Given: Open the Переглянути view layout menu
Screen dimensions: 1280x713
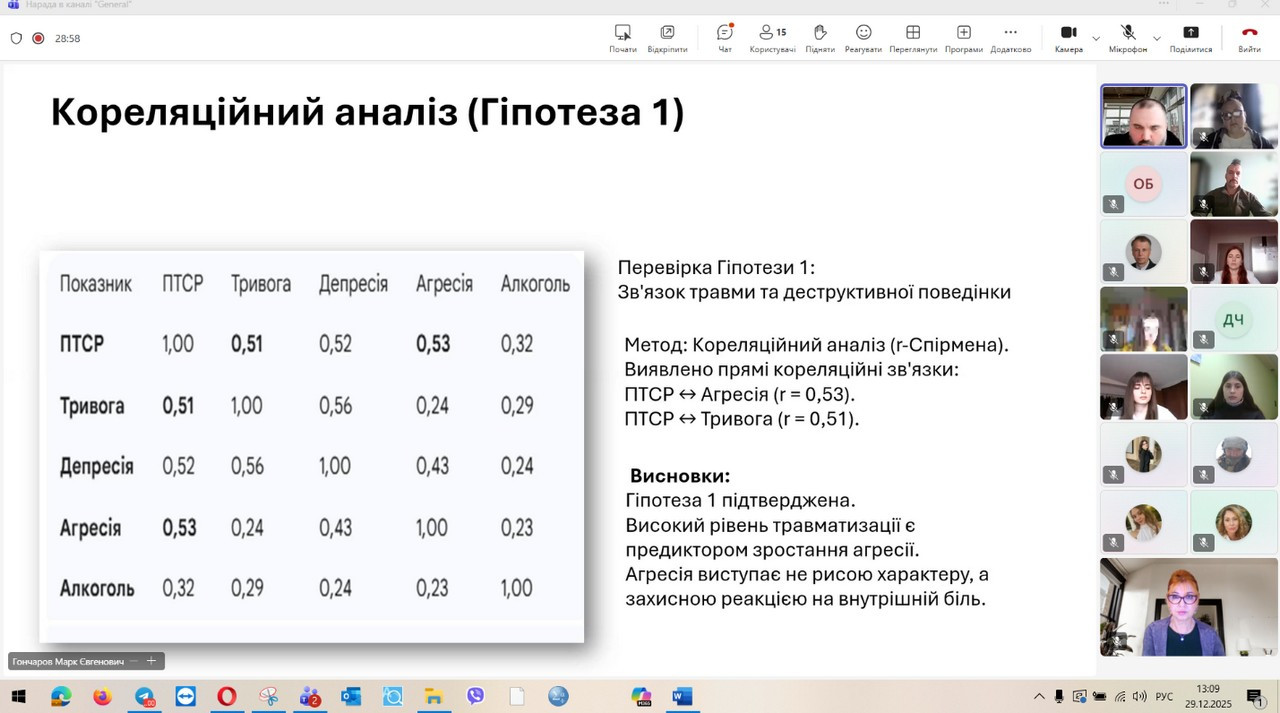Looking at the screenshot, I should (912, 38).
